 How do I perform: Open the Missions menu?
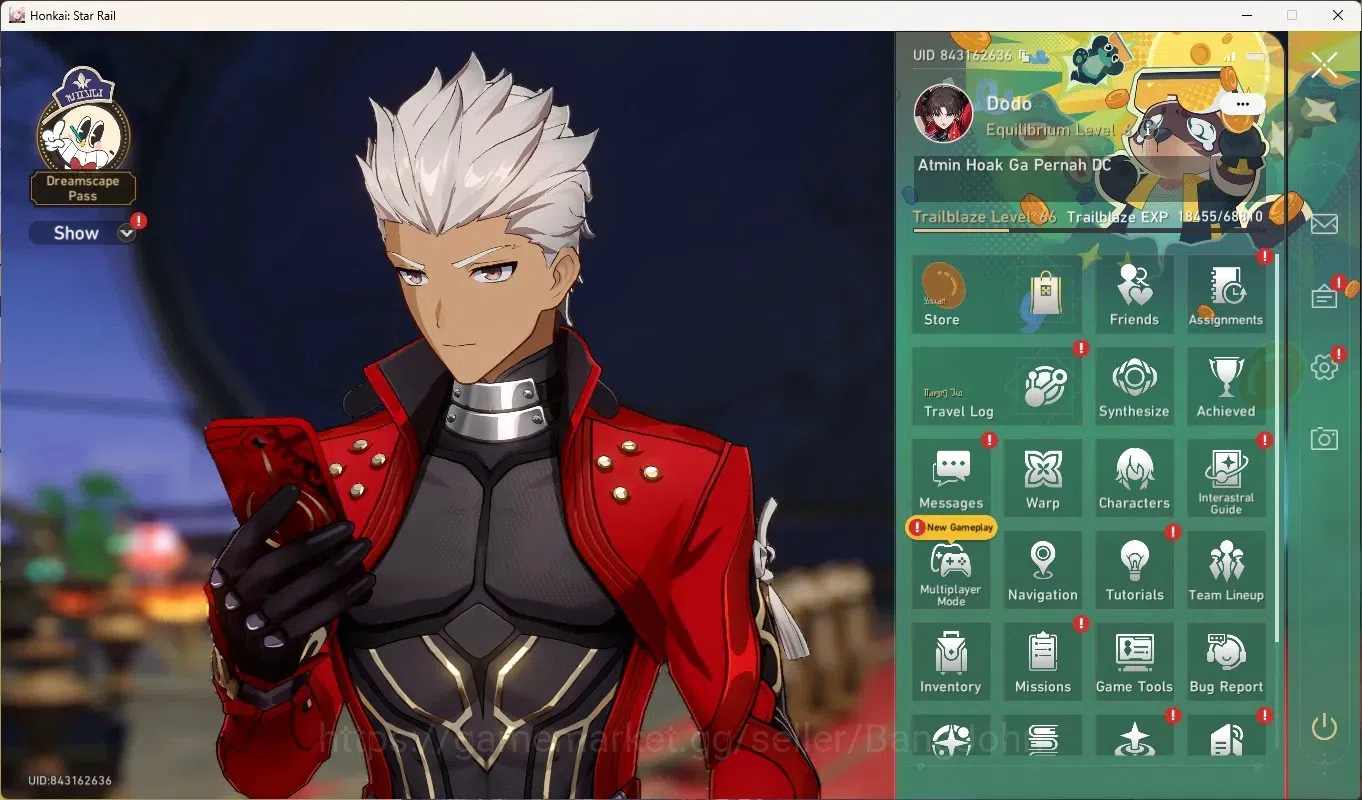(x=1042, y=662)
